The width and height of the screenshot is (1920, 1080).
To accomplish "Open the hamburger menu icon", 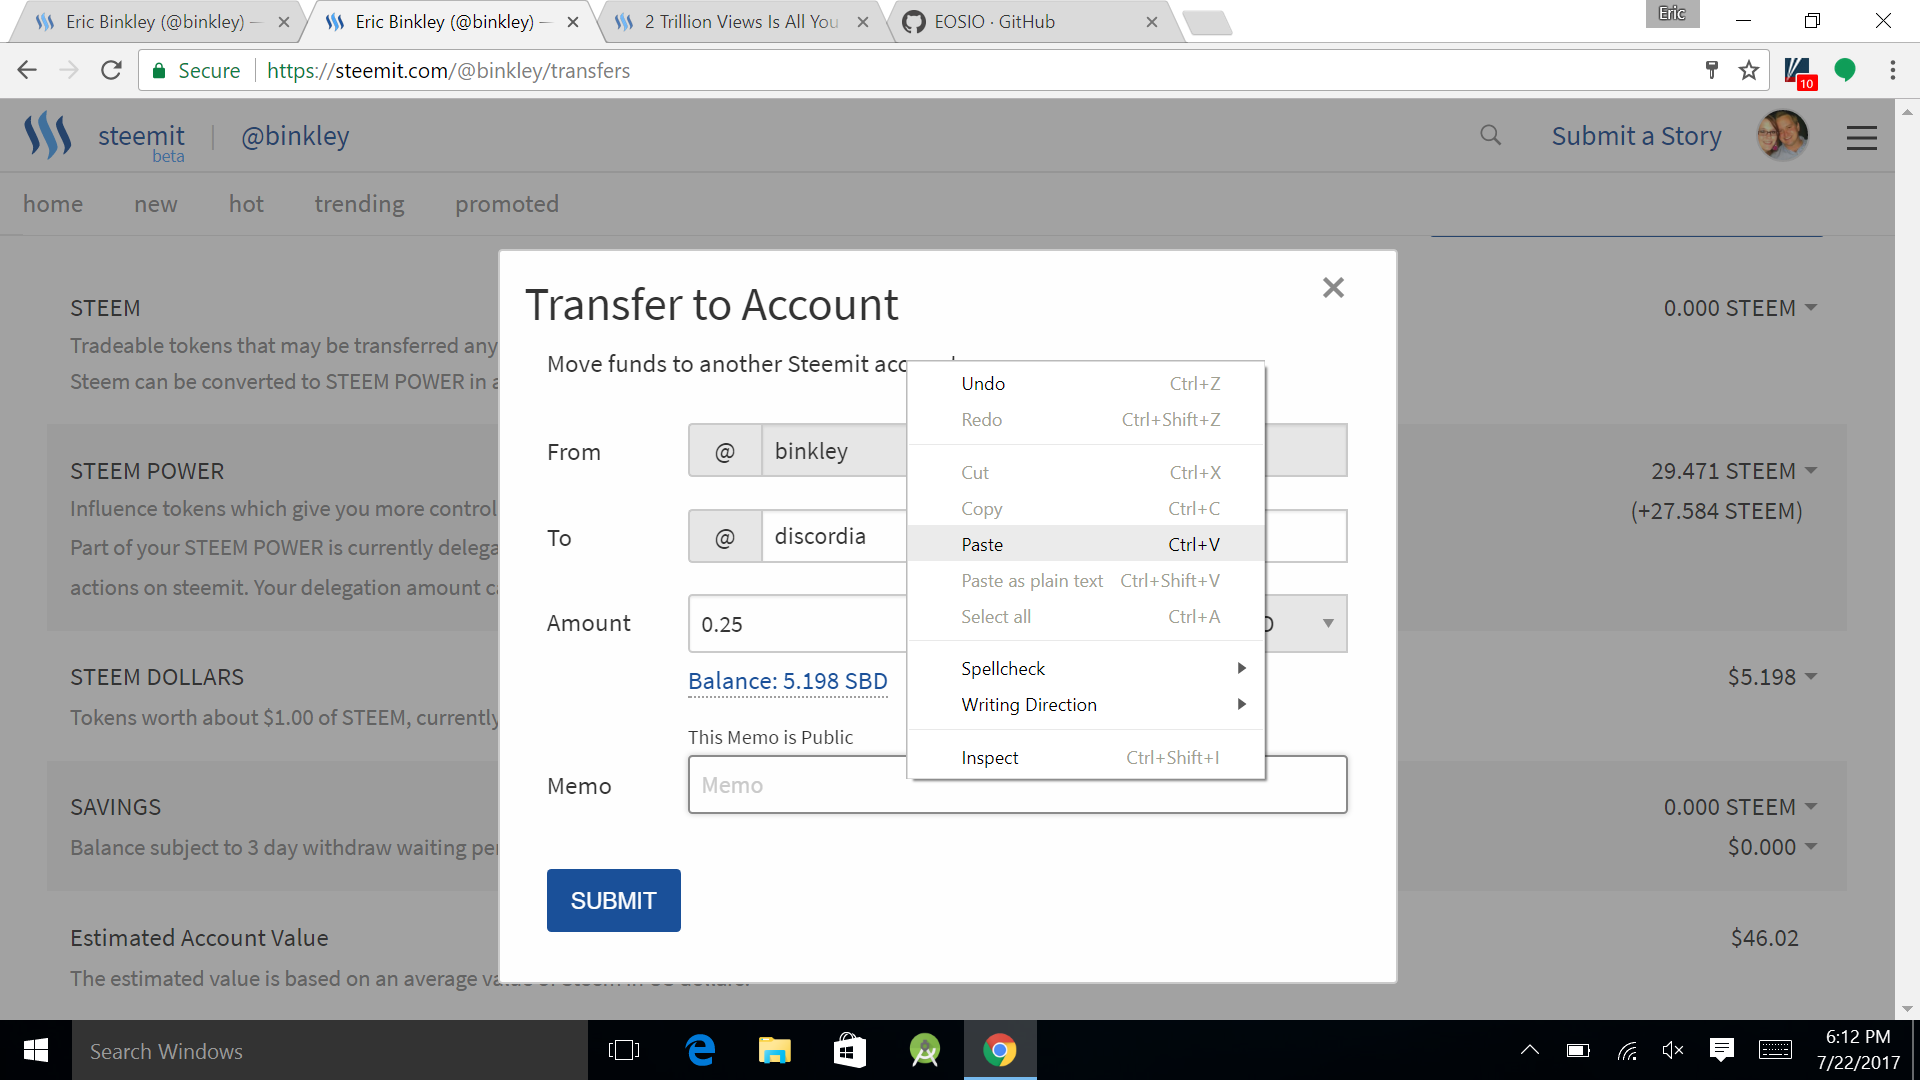I will point(1861,137).
